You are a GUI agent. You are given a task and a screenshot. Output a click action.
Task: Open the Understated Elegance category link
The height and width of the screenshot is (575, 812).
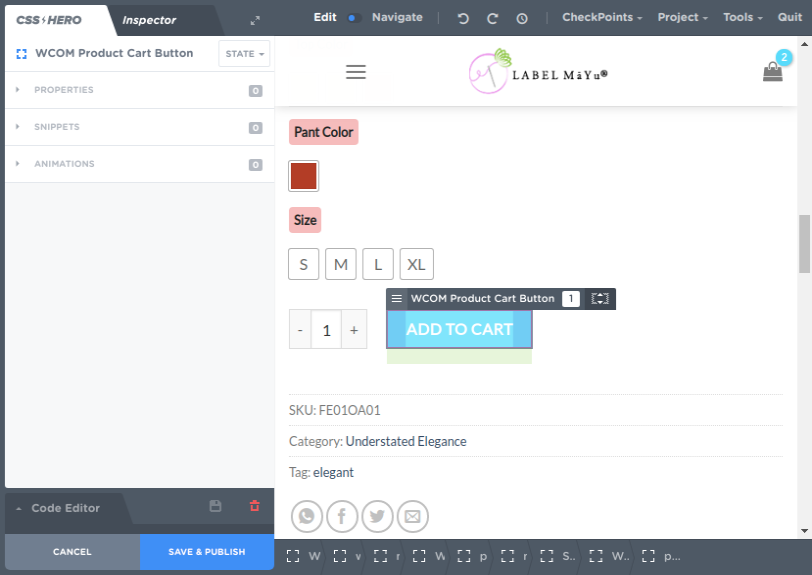(x=406, y=441)
